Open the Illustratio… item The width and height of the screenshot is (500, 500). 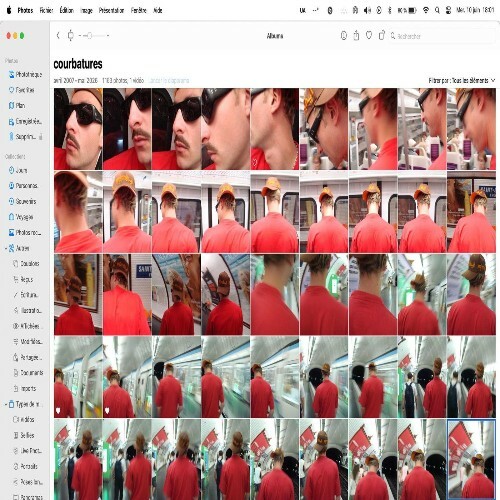coord(28,310)
